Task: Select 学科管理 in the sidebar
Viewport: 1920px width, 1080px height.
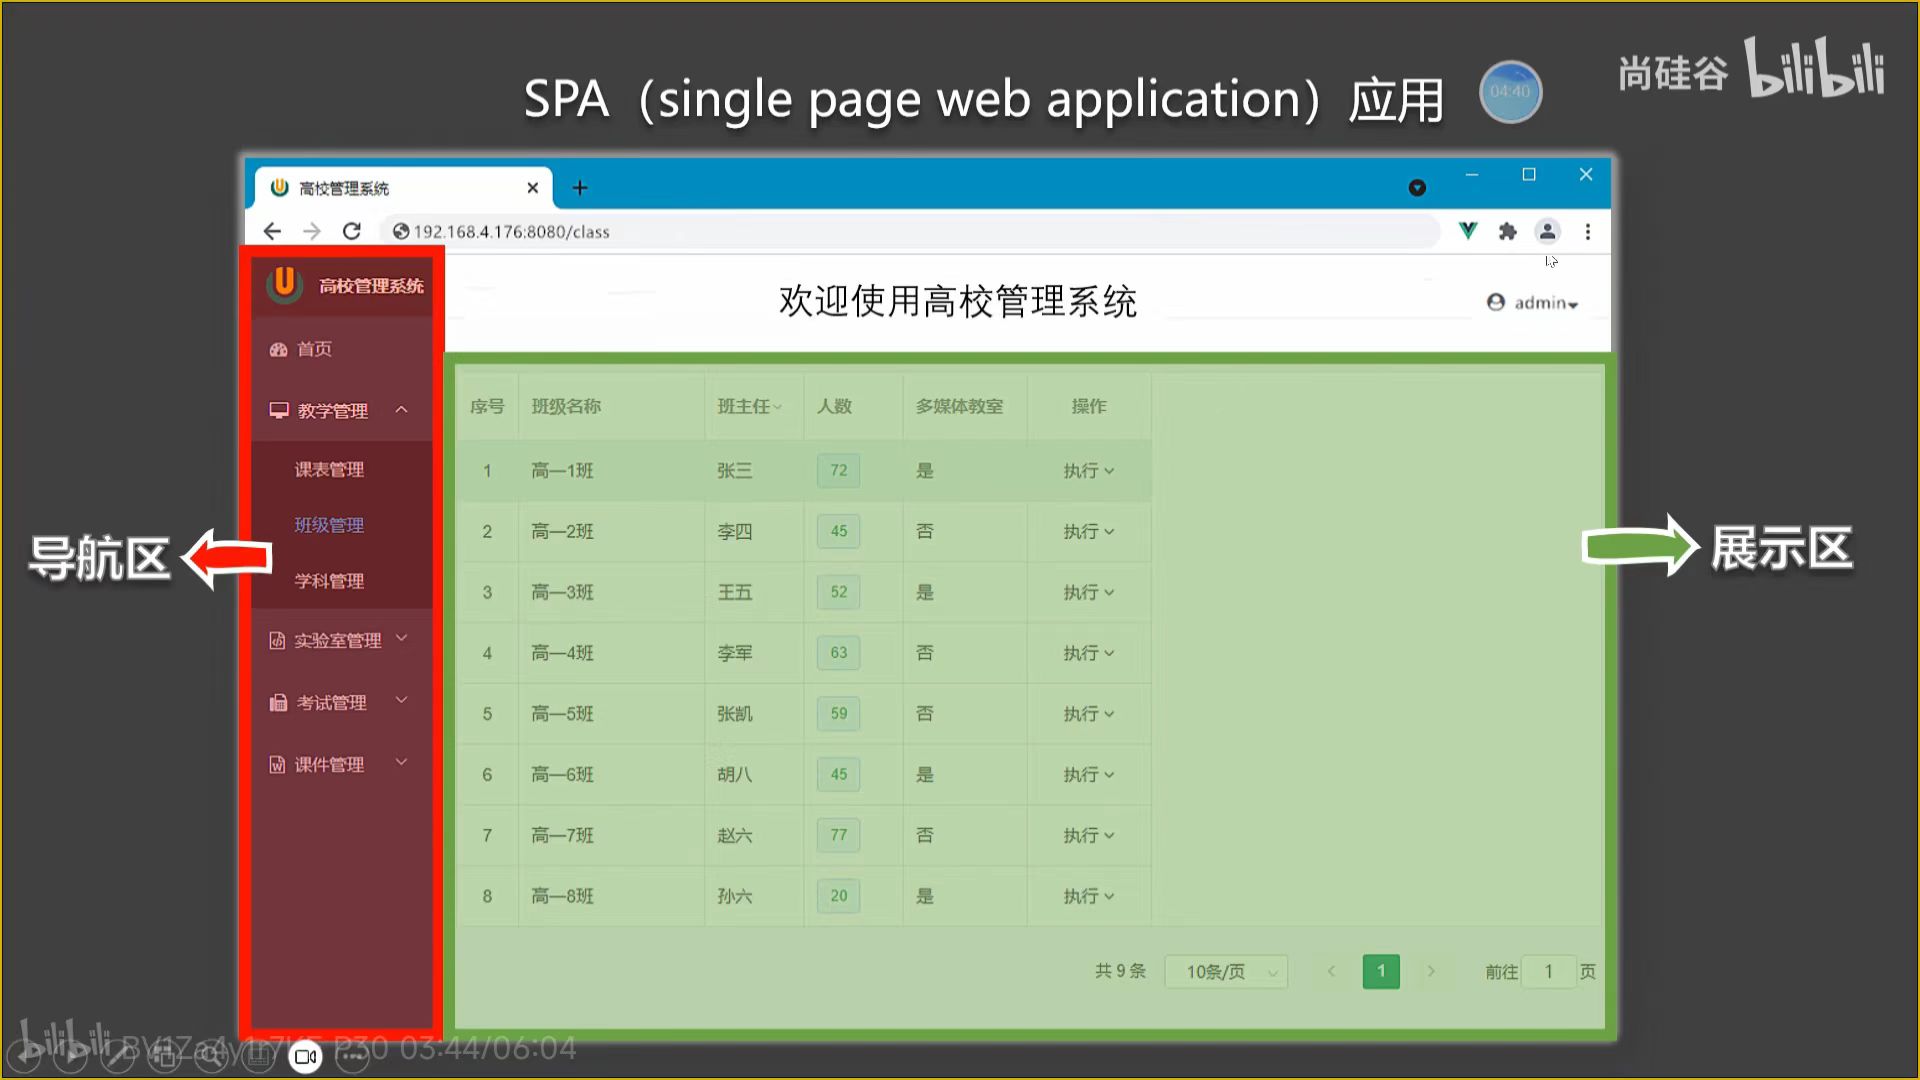Action: [329, 581]
